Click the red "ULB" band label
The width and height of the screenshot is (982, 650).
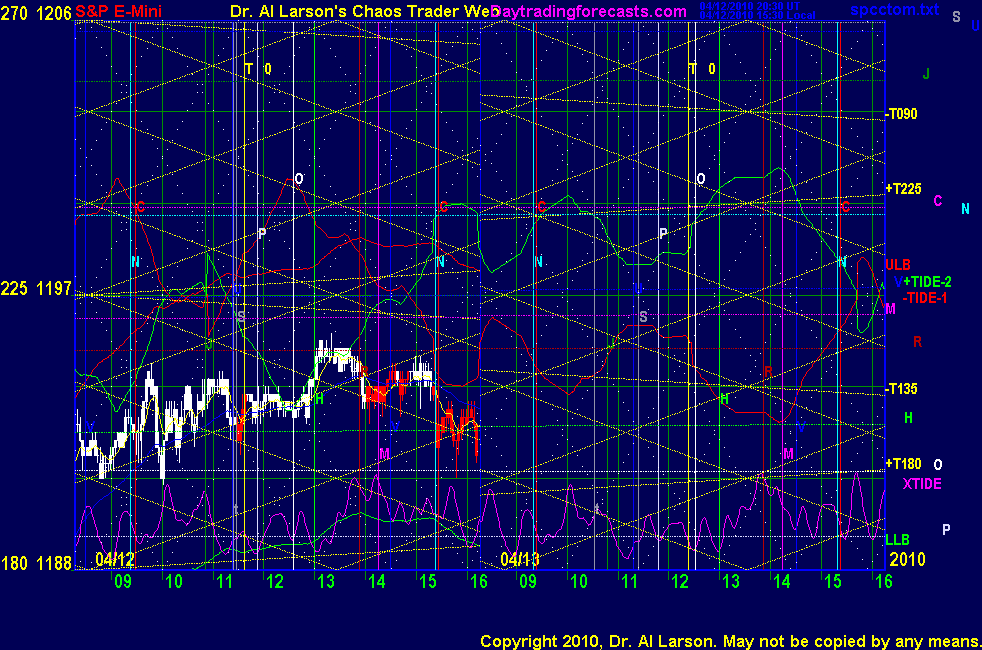point(898,265)
